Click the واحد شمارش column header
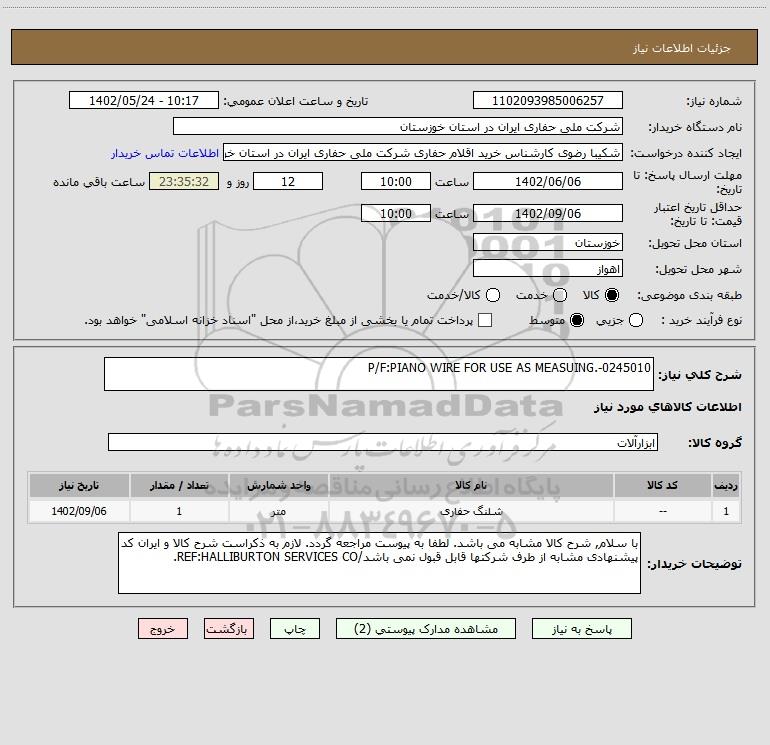The height and width of the screenshot is (745, 770). (x=278, y=486)
